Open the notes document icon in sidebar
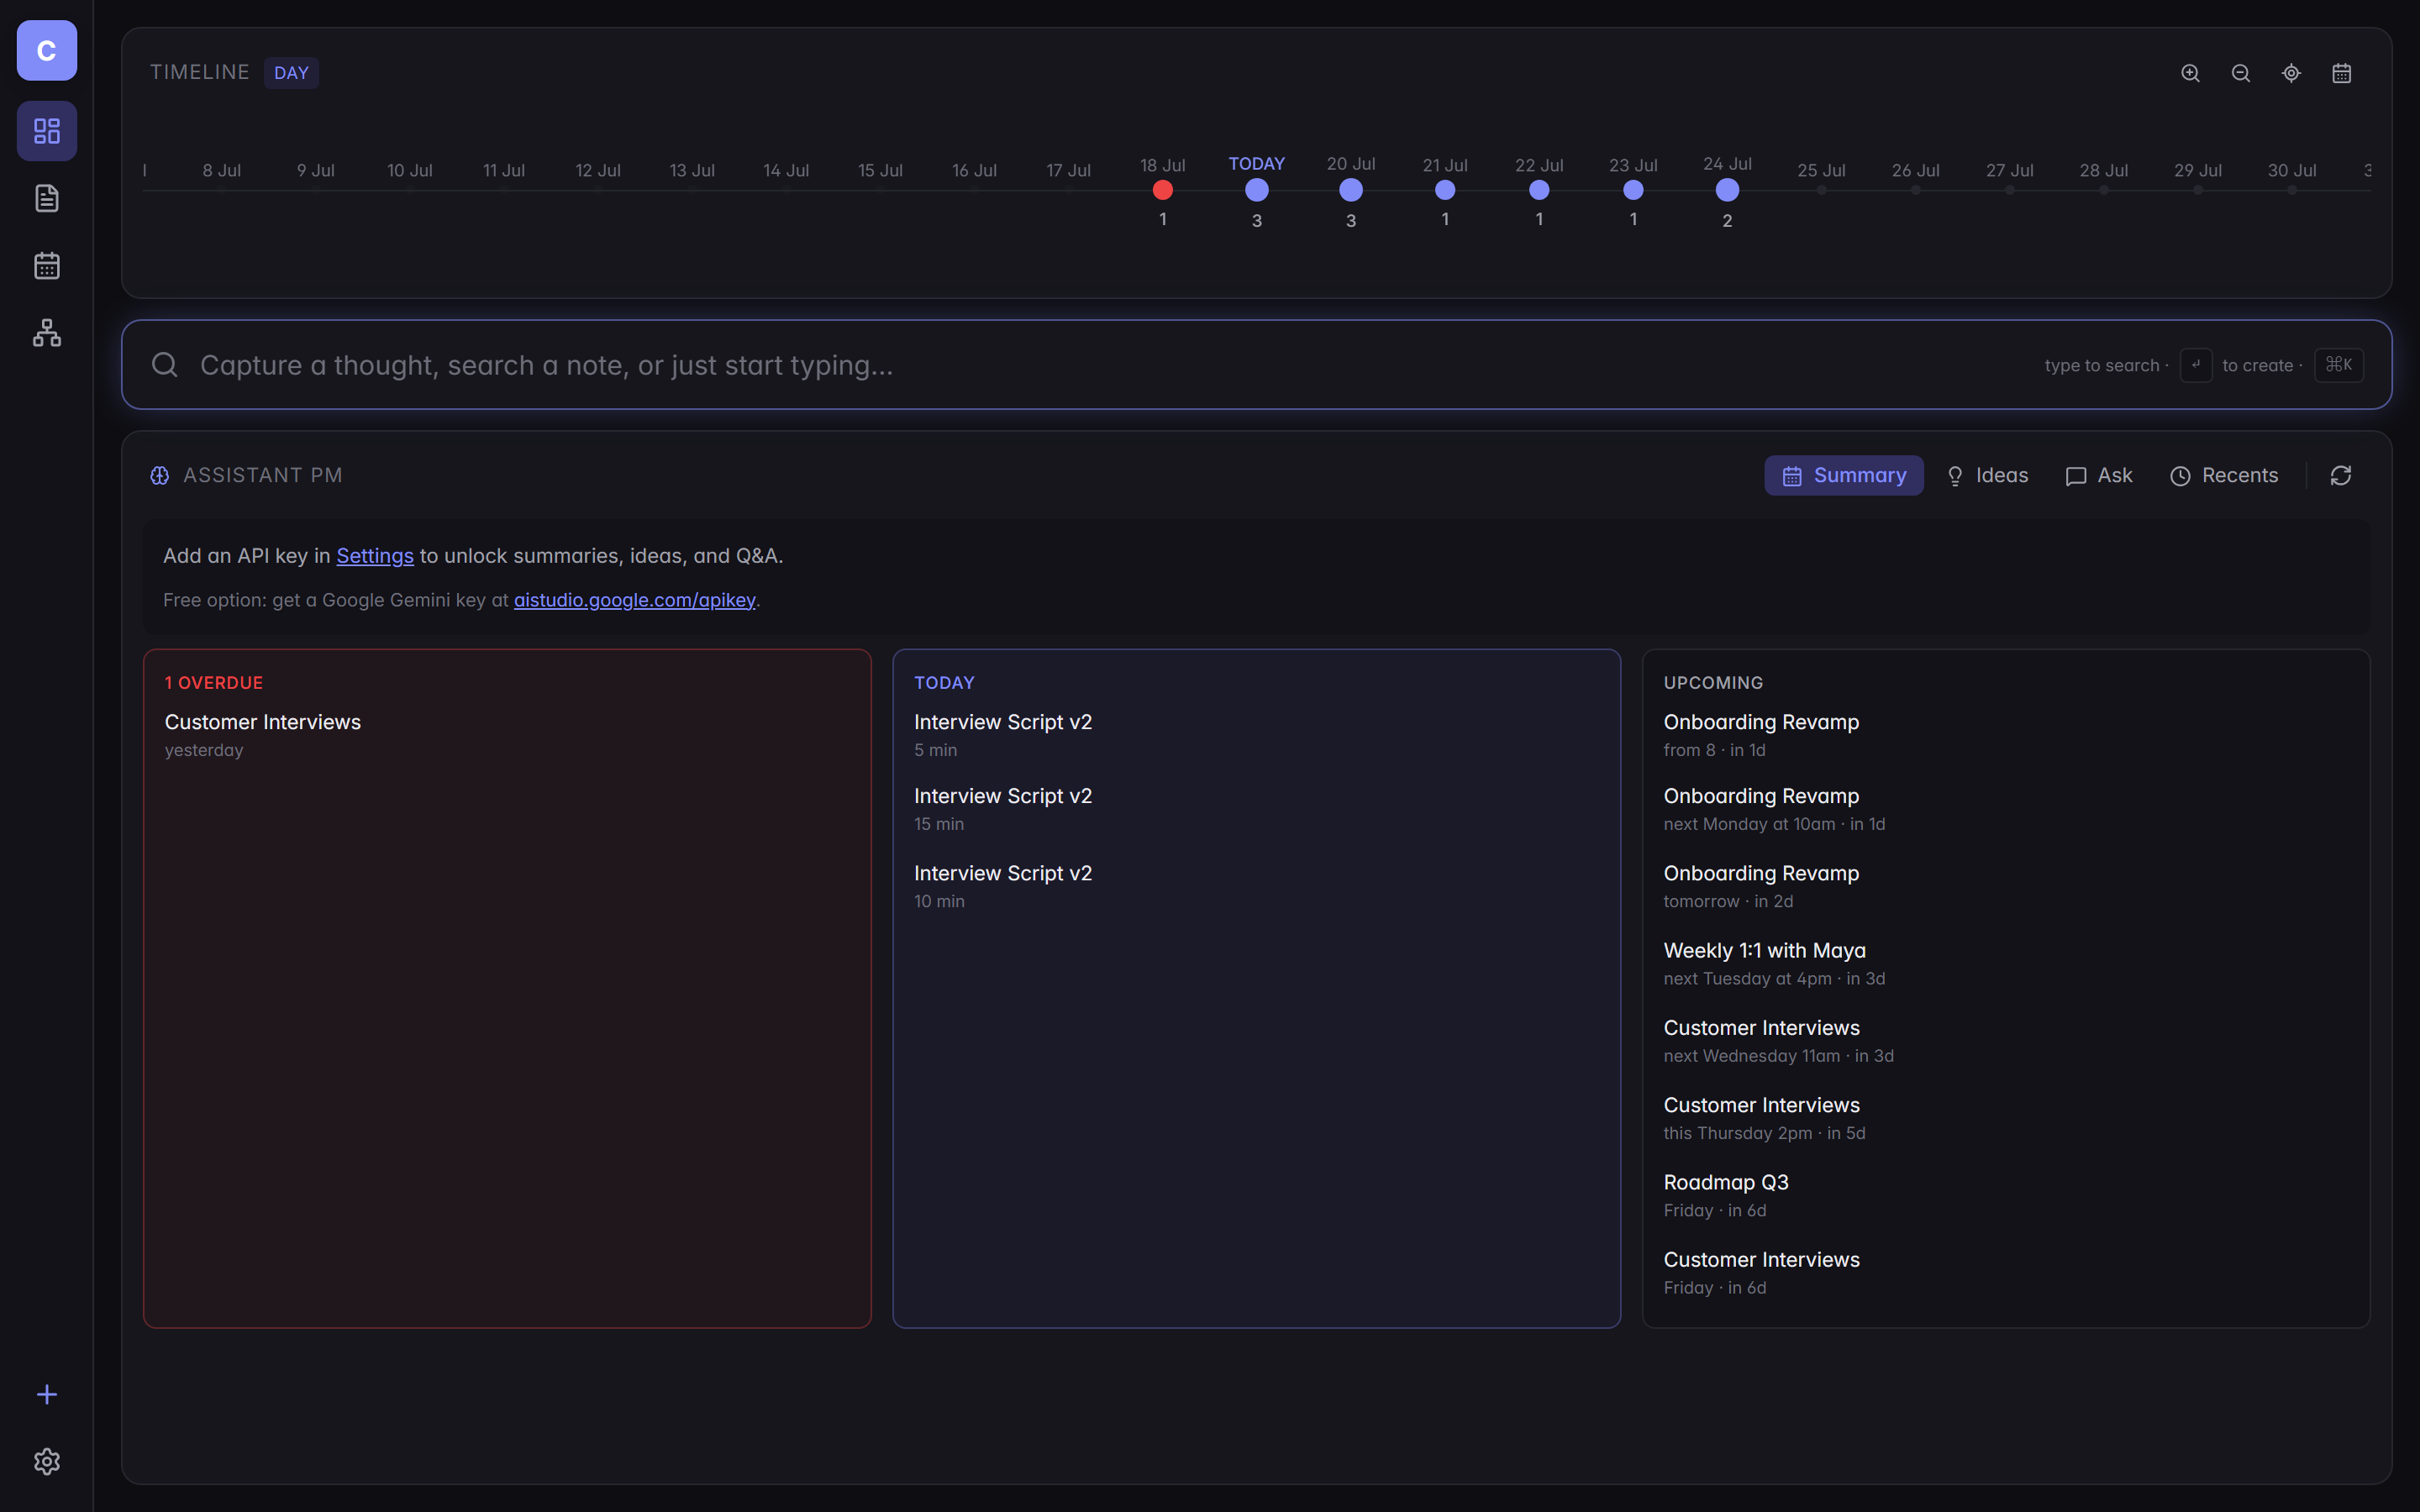 coord(47,198)
